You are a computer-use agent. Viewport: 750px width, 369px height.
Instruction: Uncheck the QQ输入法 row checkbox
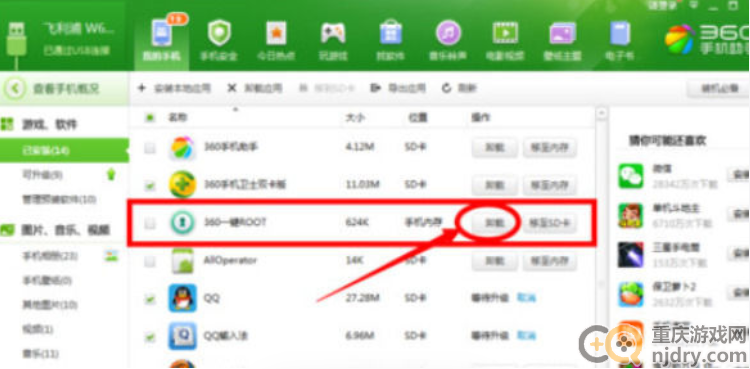(x=150, y=337)
